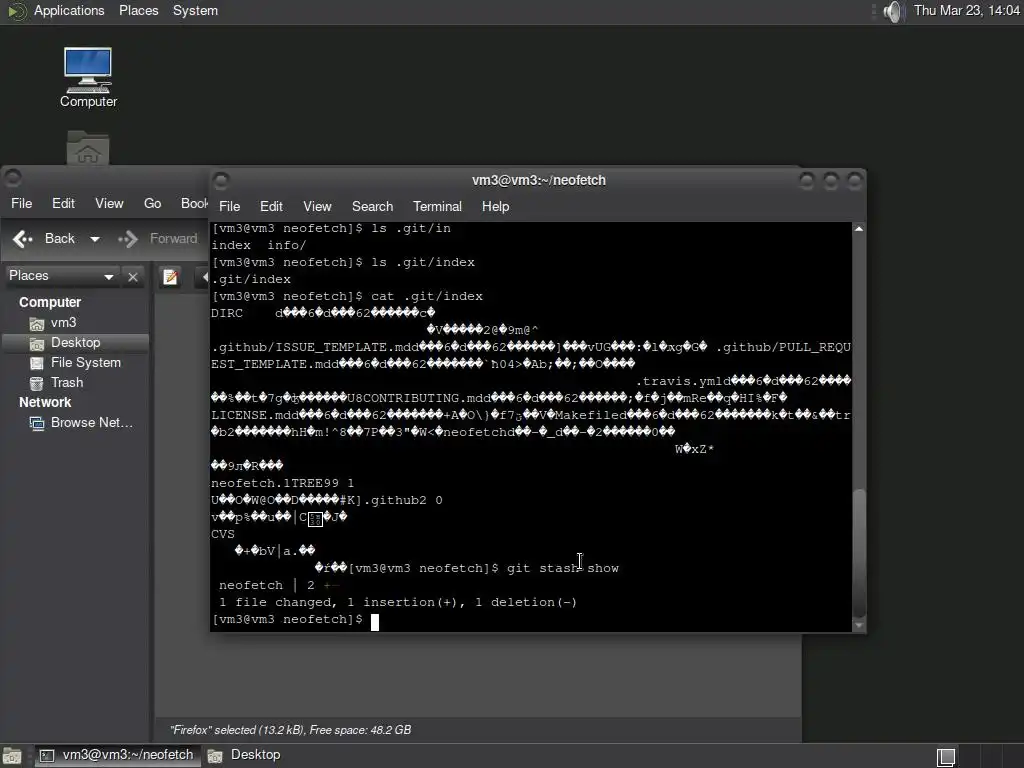Click the Firefox selected status bar text

point(291,730)
